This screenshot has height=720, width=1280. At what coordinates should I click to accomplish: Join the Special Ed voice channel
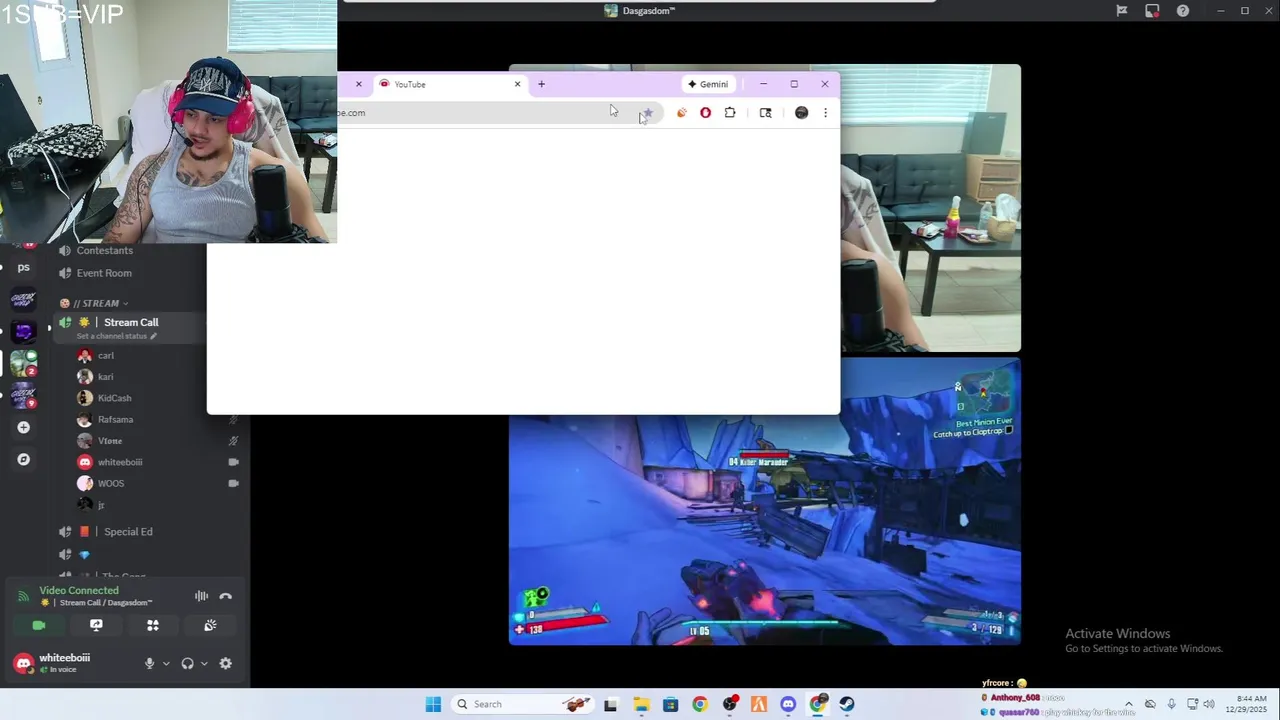pyautogui.click(x=128, y=532)
